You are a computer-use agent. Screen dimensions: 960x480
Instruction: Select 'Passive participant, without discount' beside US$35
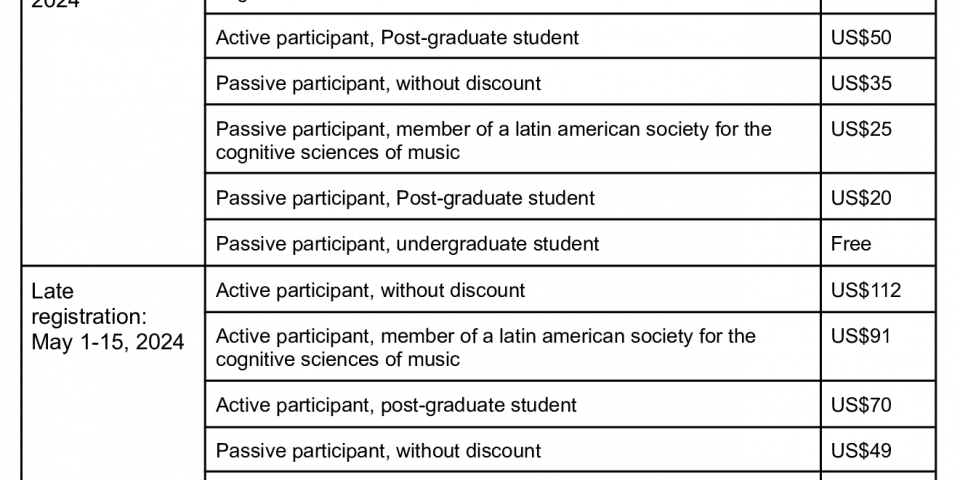[378, 83]
